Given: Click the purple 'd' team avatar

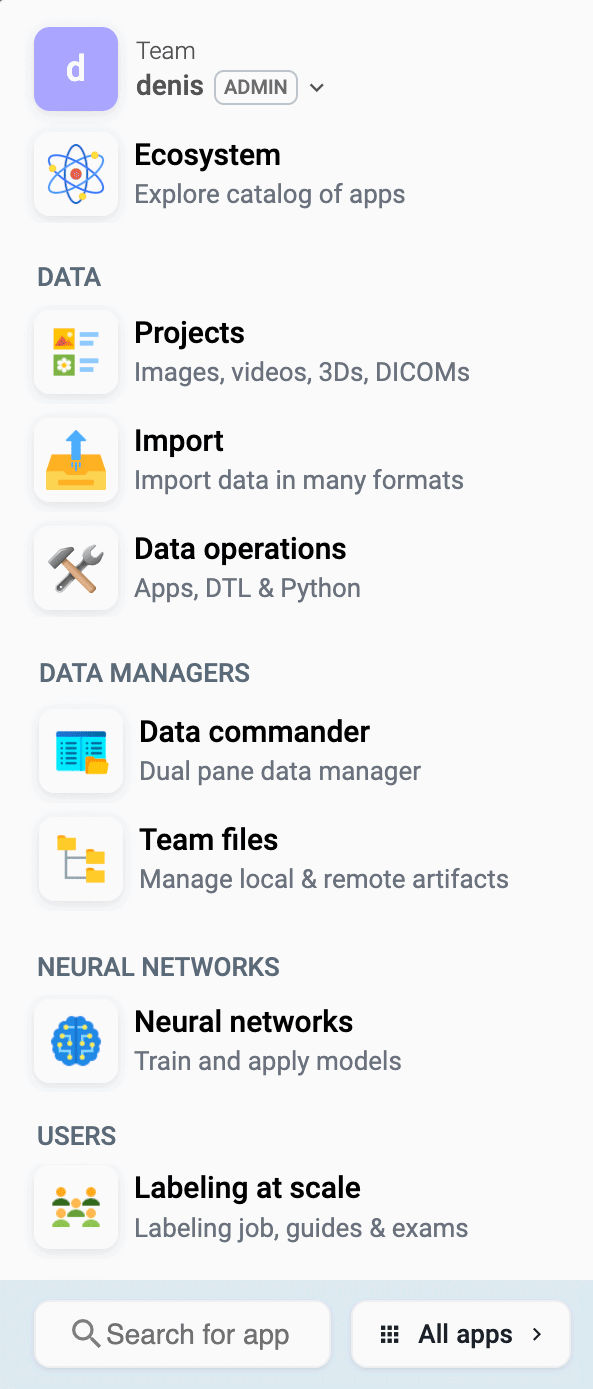Looking at the screenshot, I should click(x=76, y=69).
